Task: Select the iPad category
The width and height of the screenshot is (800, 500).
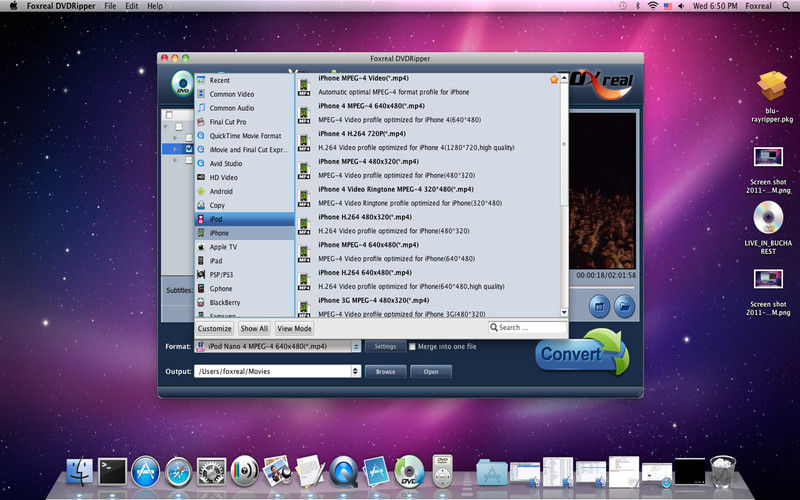Action: coord(244,261)
